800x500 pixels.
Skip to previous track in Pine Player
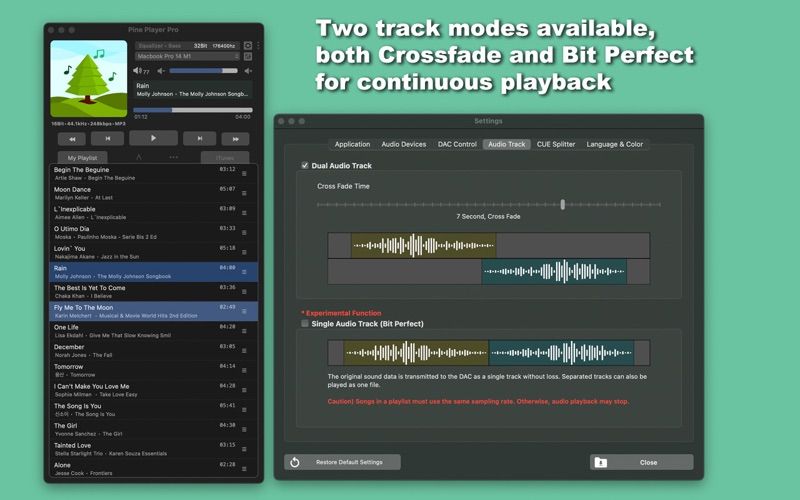pos(107,138)
